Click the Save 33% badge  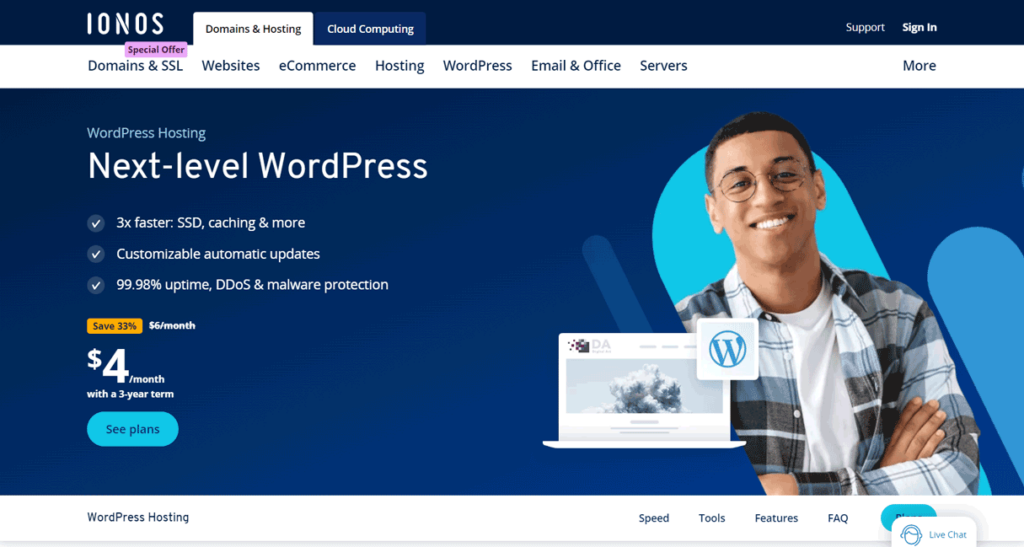coord(114,326)
